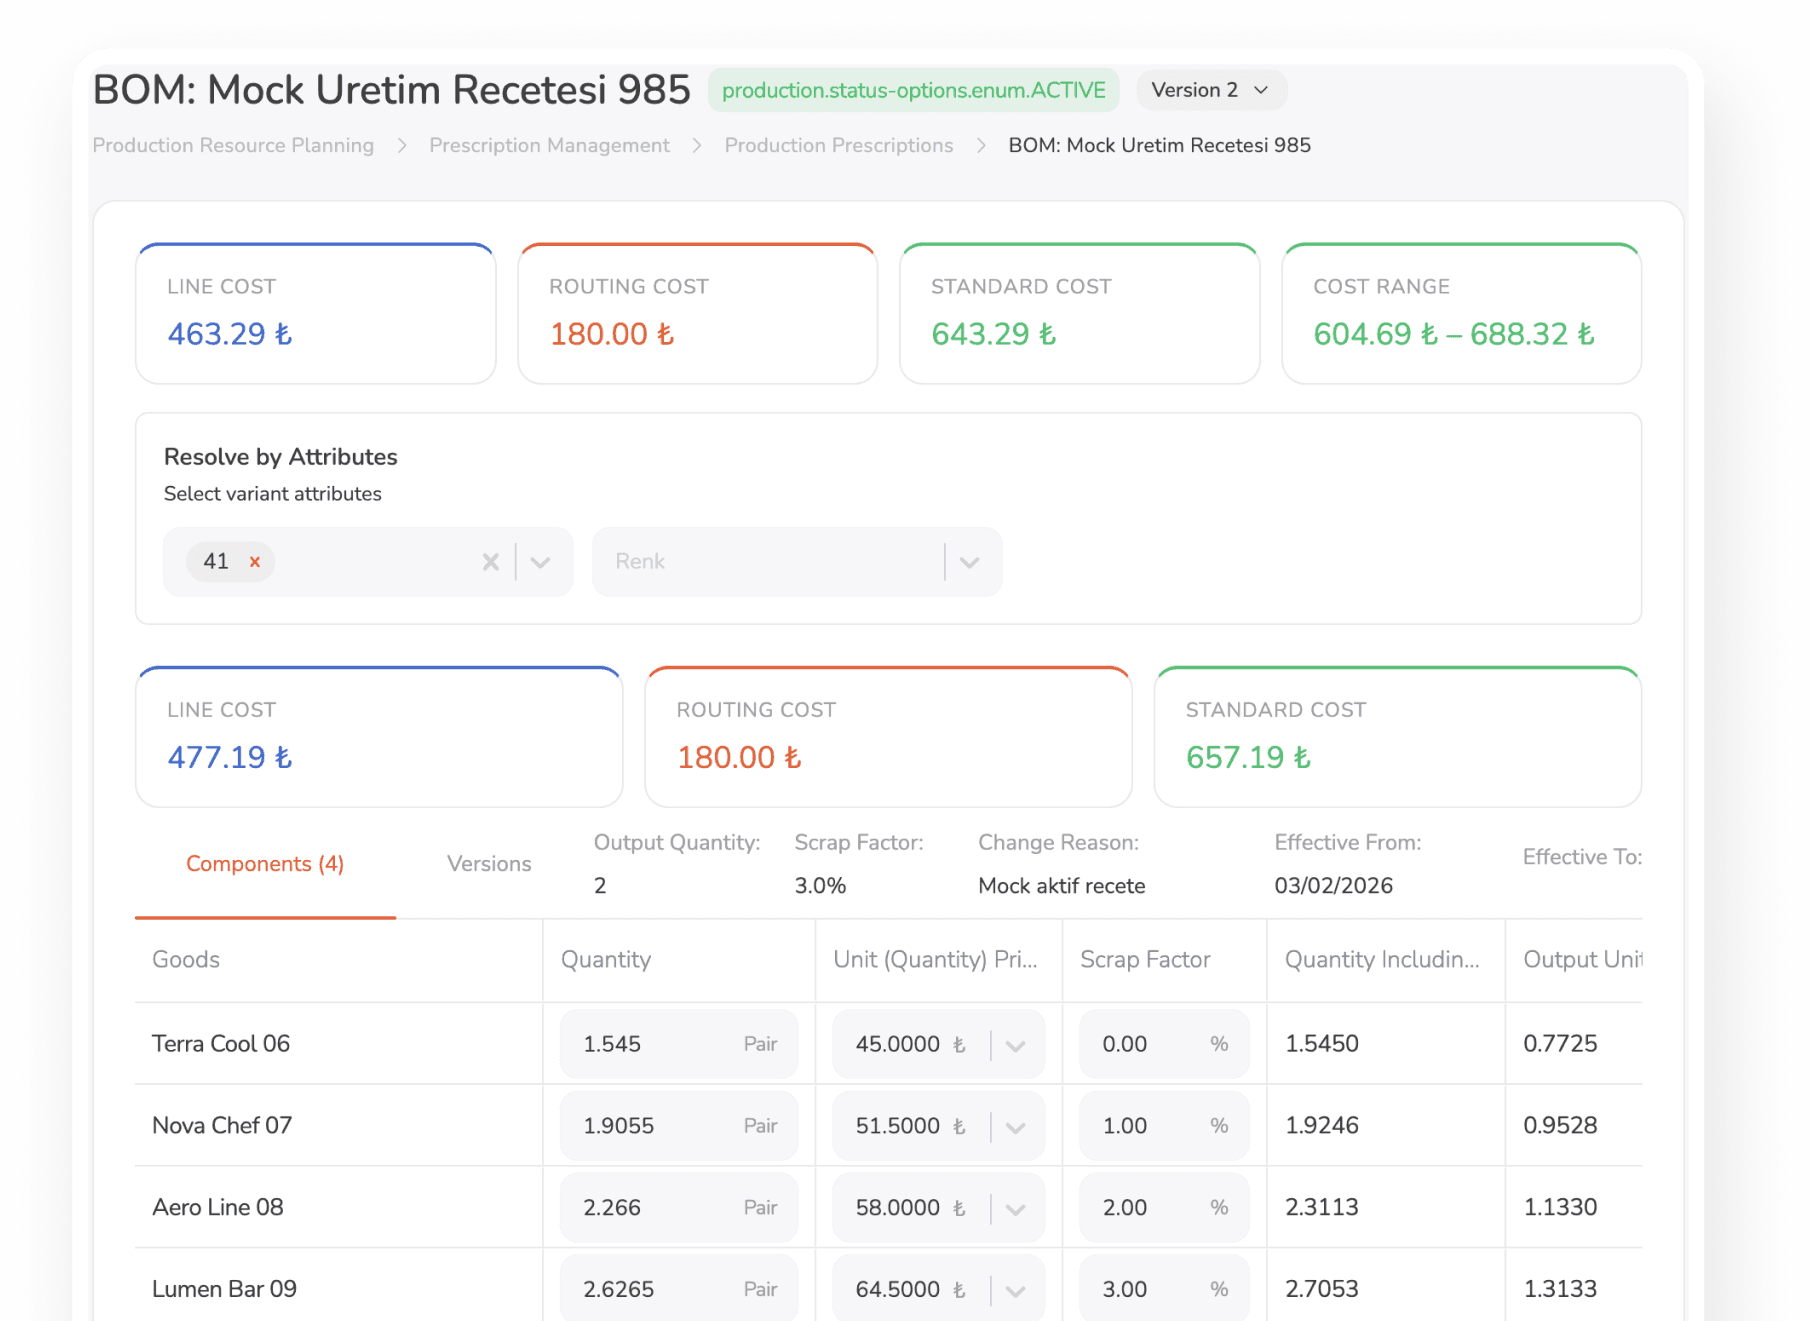Select the Nova Chef 07 goods name
1809x1321 pixels.
[222, 1126]
